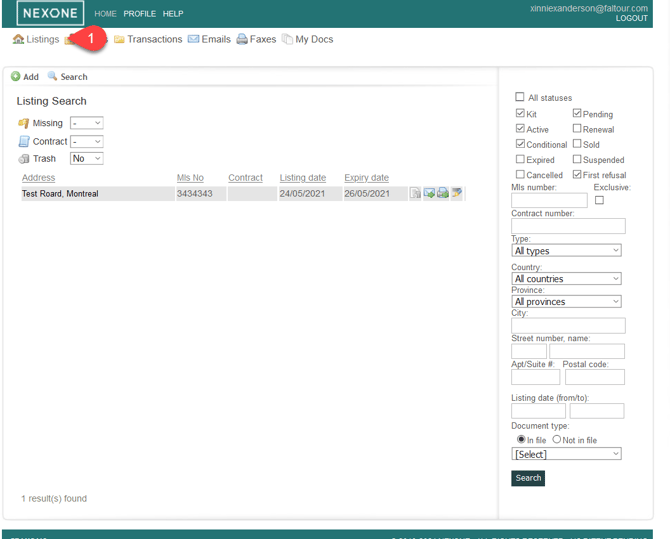Click the magnifier Search toolbar icon
670x539 pixels.
[x=52, y=77]
